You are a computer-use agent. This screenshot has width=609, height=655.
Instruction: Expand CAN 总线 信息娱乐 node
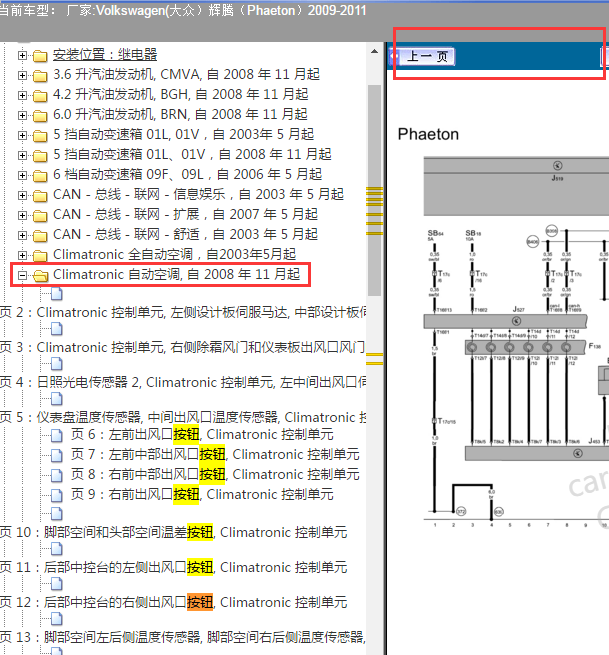point(23,195)
